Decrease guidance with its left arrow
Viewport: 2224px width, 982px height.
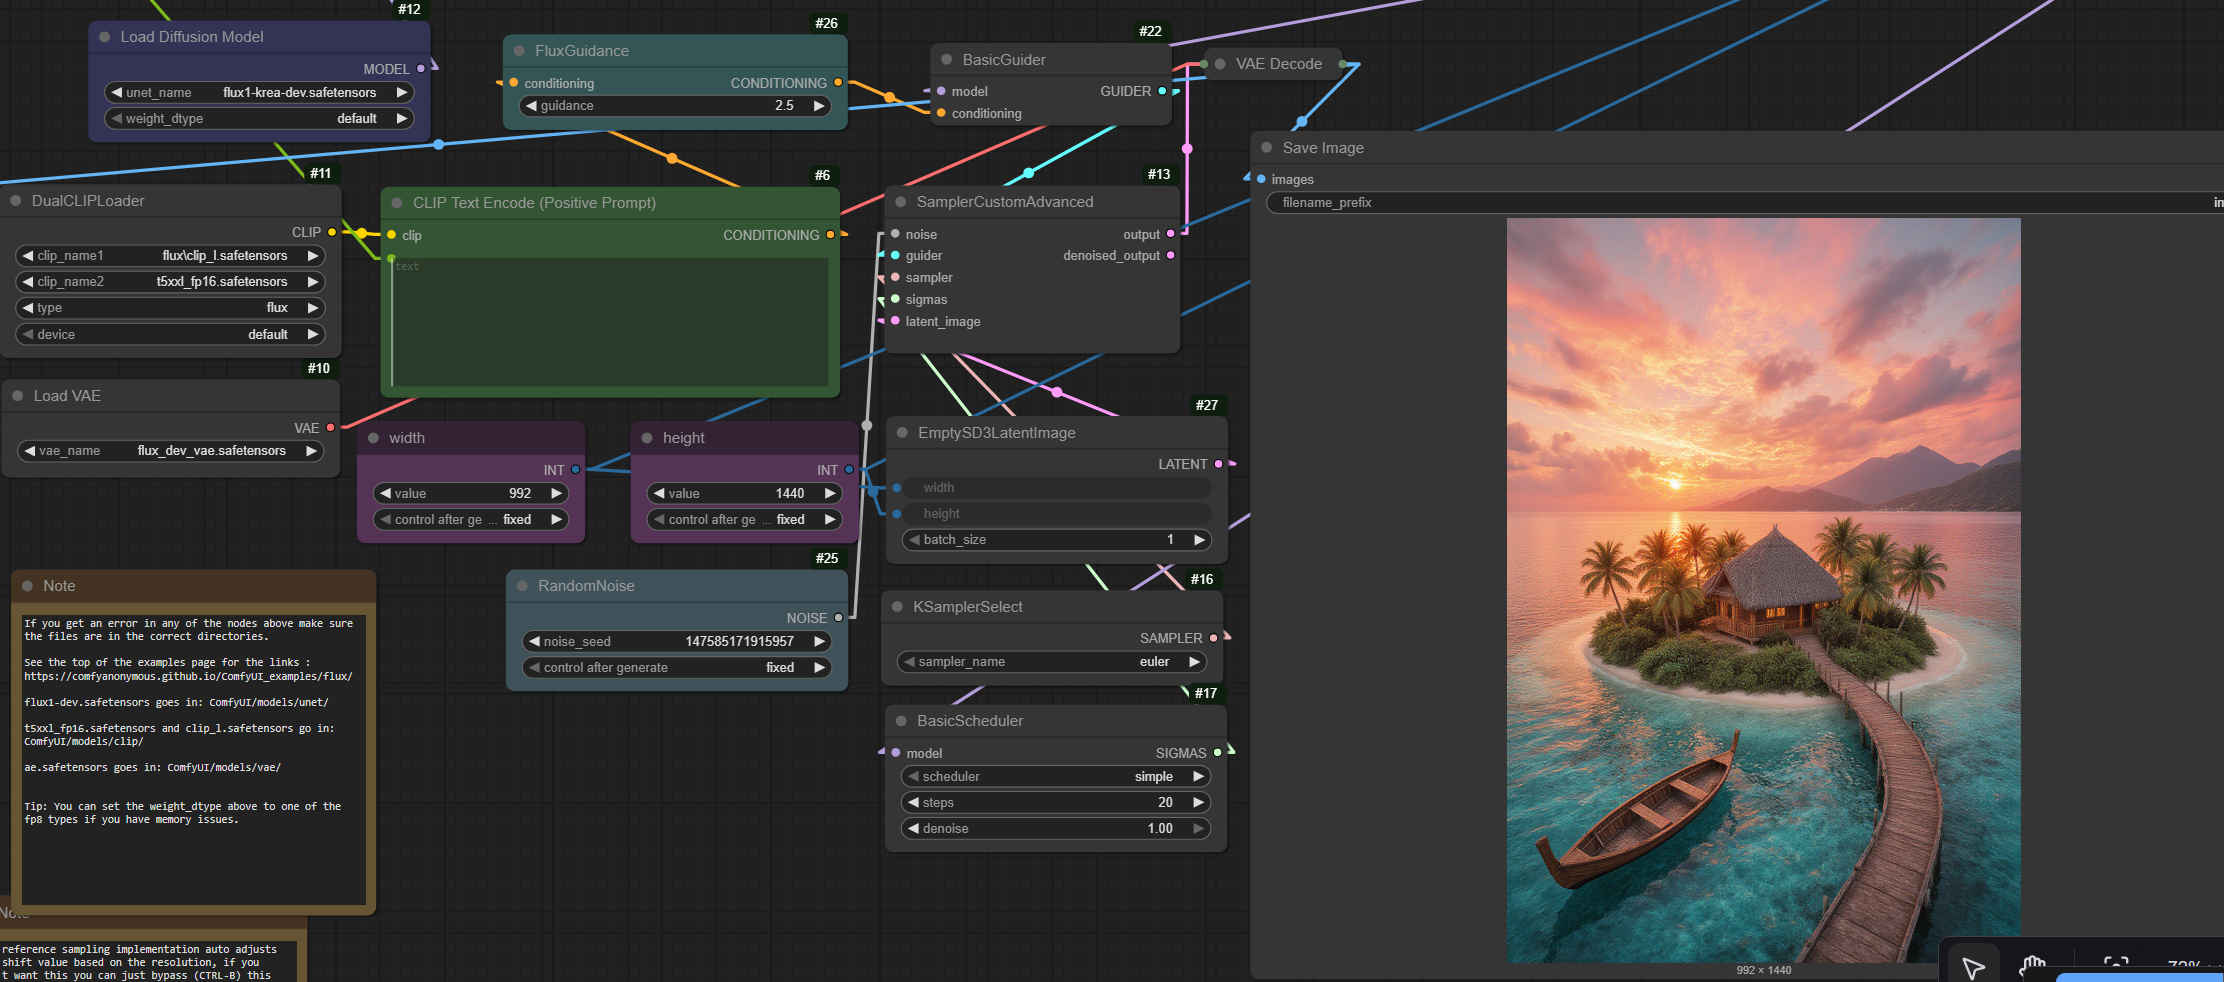[x=532, y=105]
